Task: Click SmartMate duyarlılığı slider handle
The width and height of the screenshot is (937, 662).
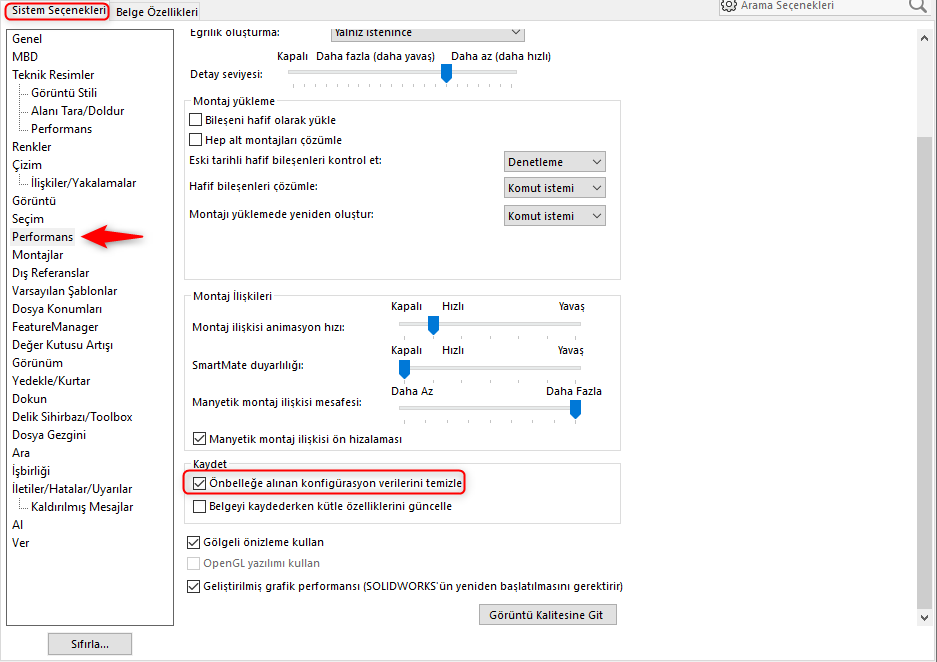Action: 405,369
